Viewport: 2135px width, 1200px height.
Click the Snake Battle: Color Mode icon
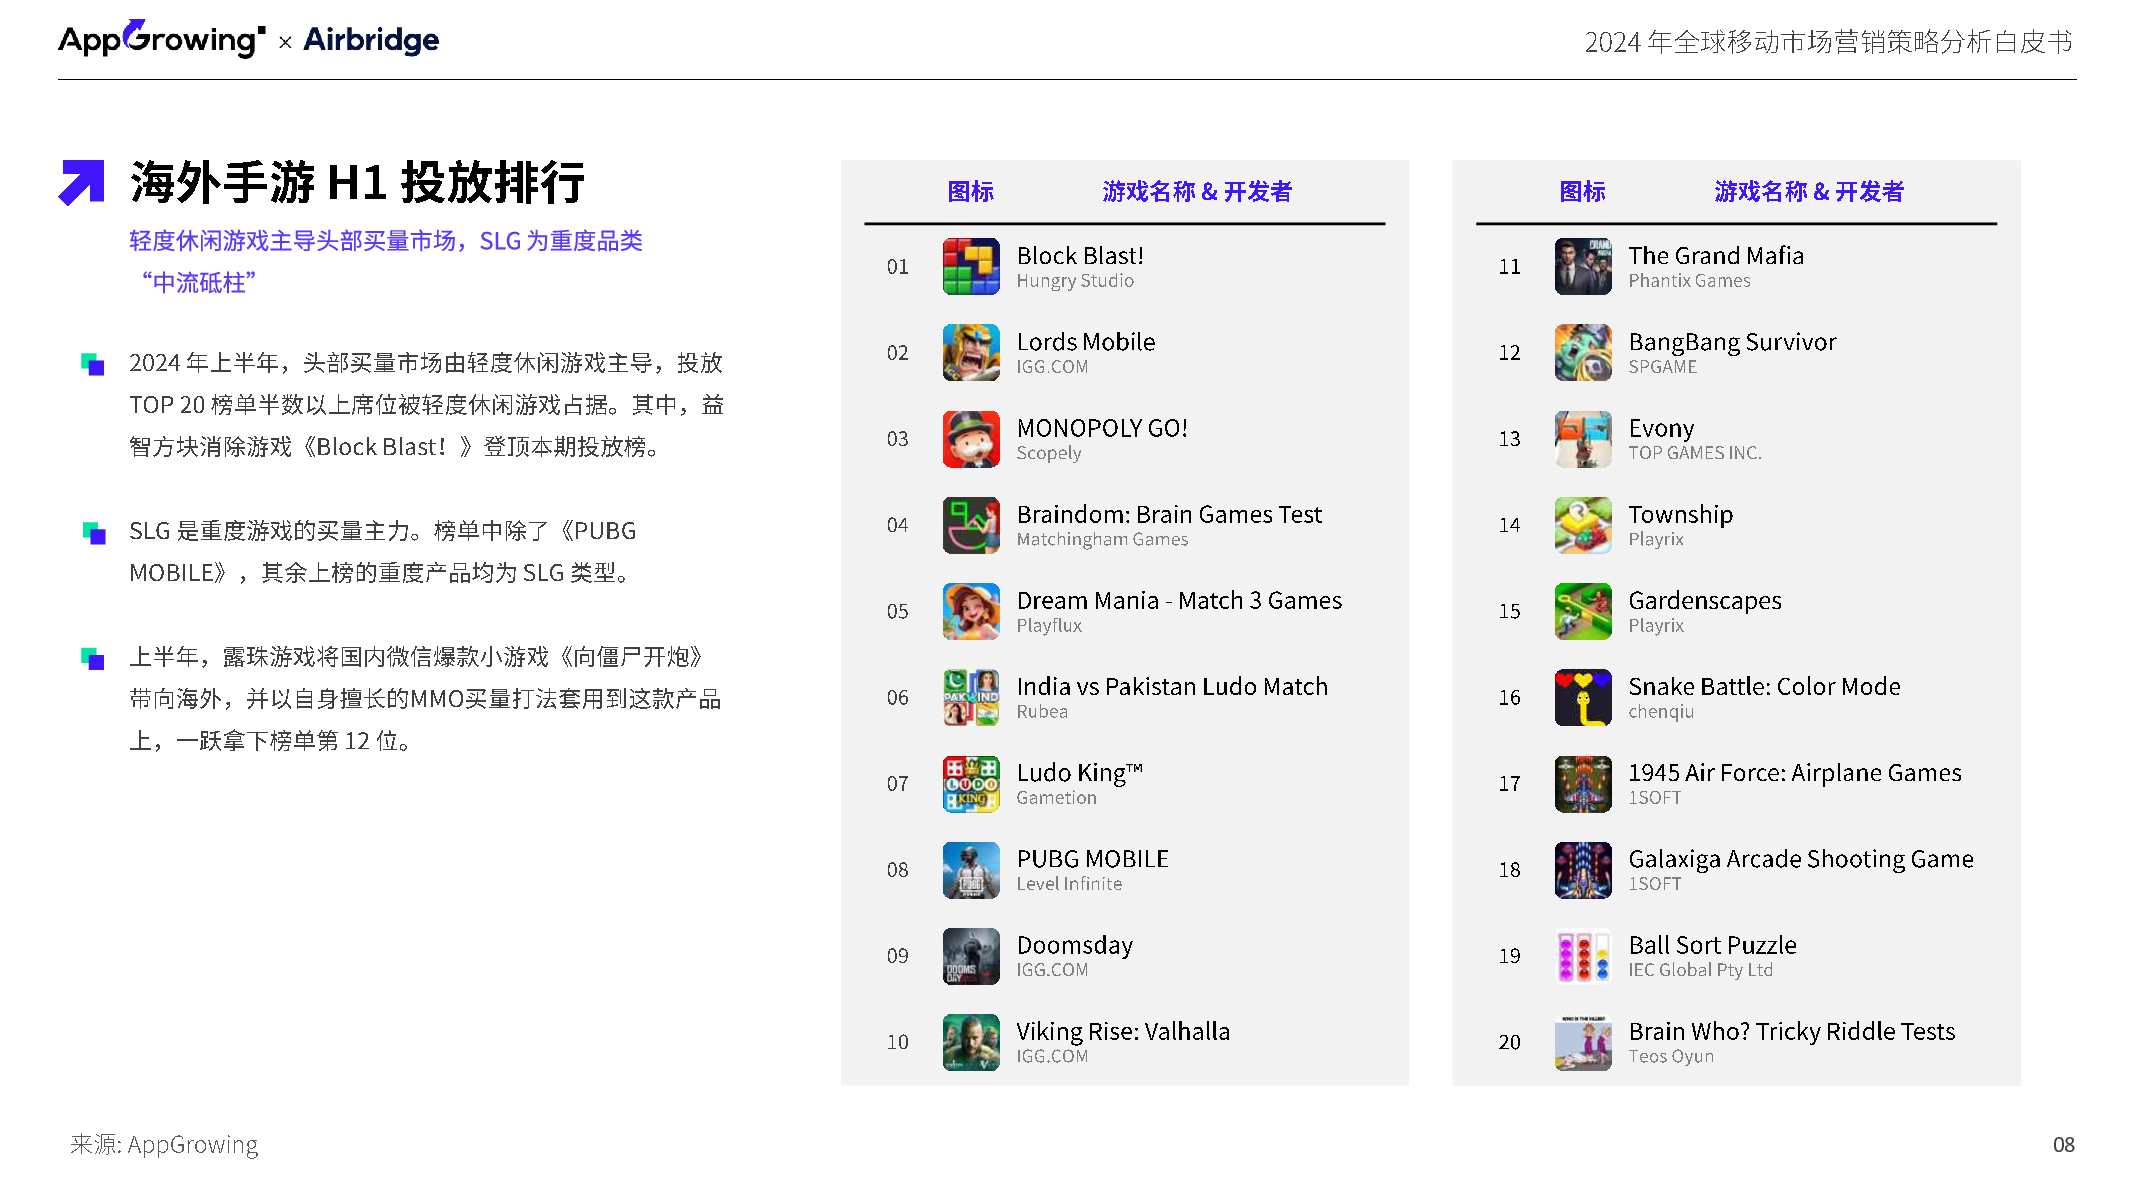pyautogui.click(x=1582, y=697)
